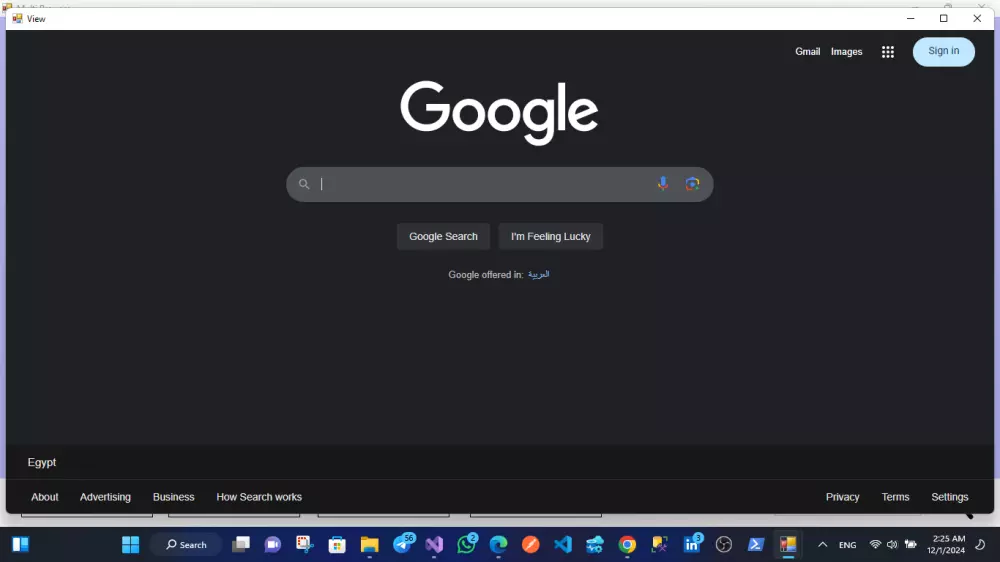Viewport: 1000px width, 562px height.
Task: Click the voice search microphone icon
Action: click(663, 184)
